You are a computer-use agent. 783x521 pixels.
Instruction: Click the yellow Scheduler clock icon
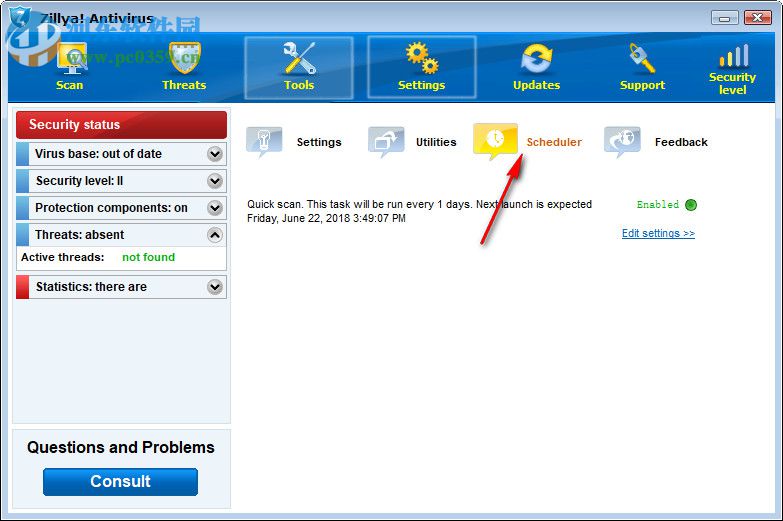tap(495, 141)
